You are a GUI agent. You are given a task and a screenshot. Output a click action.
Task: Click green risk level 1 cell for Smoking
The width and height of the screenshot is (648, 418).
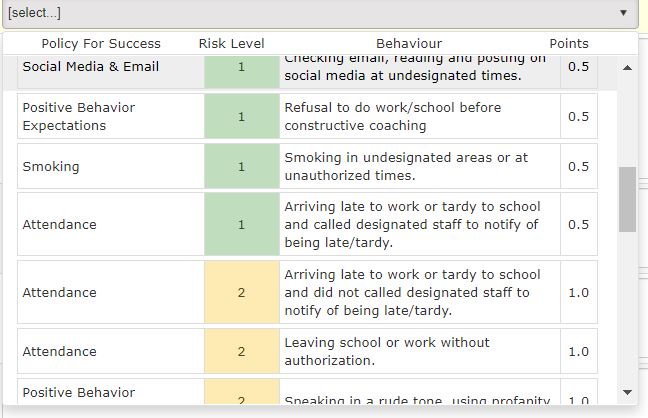tap(242, 166)
